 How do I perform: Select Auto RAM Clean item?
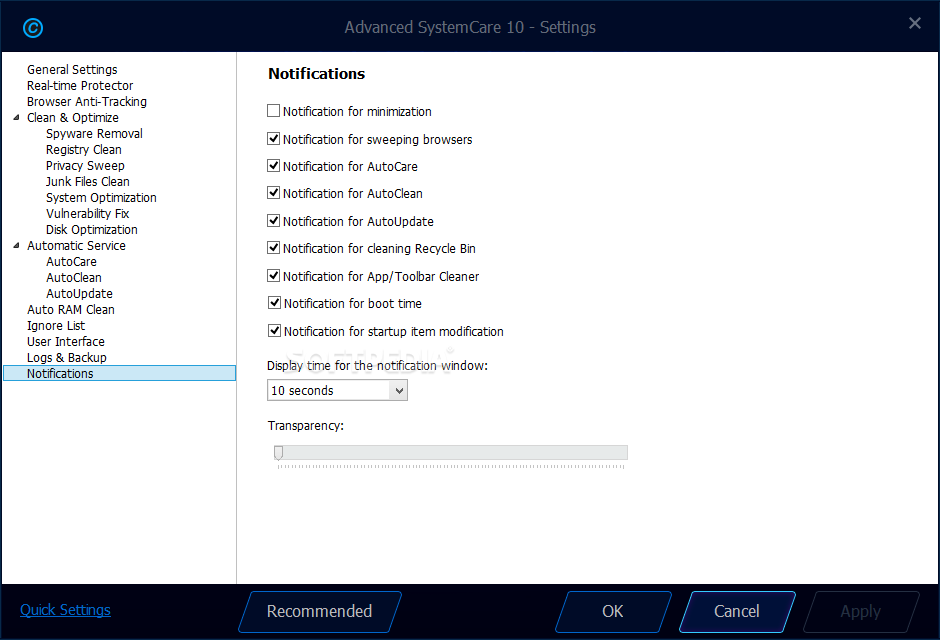pyautogui.click(x=71, y=309)
